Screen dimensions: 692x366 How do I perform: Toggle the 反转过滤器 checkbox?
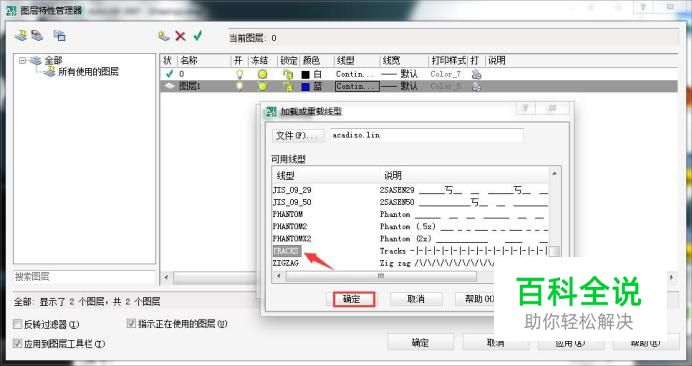pyautogui.click(x=18, y=324)
